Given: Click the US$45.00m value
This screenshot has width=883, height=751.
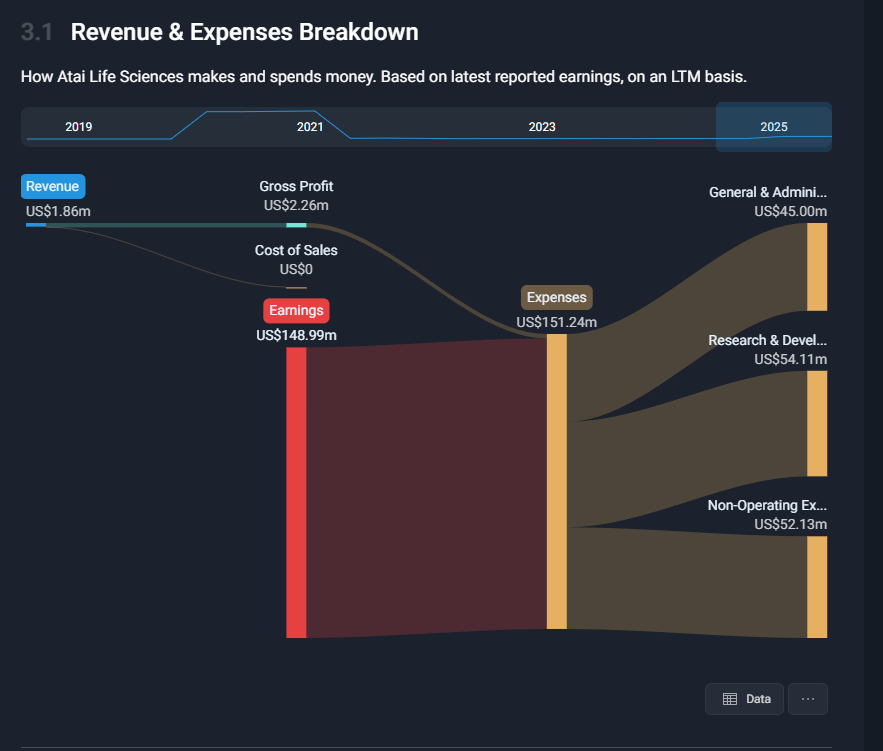Looking at the screenshot, I should pos(791,212).
